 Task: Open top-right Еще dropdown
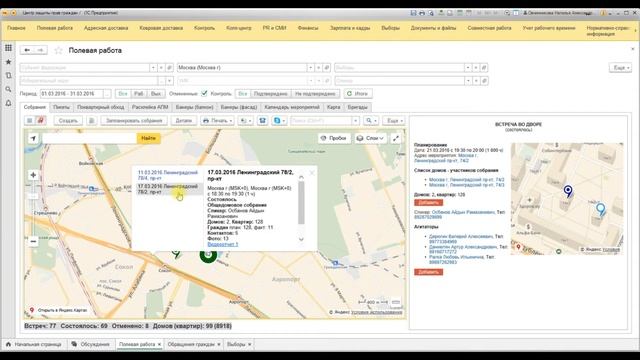pyautogui.click(x=621, y=68)
